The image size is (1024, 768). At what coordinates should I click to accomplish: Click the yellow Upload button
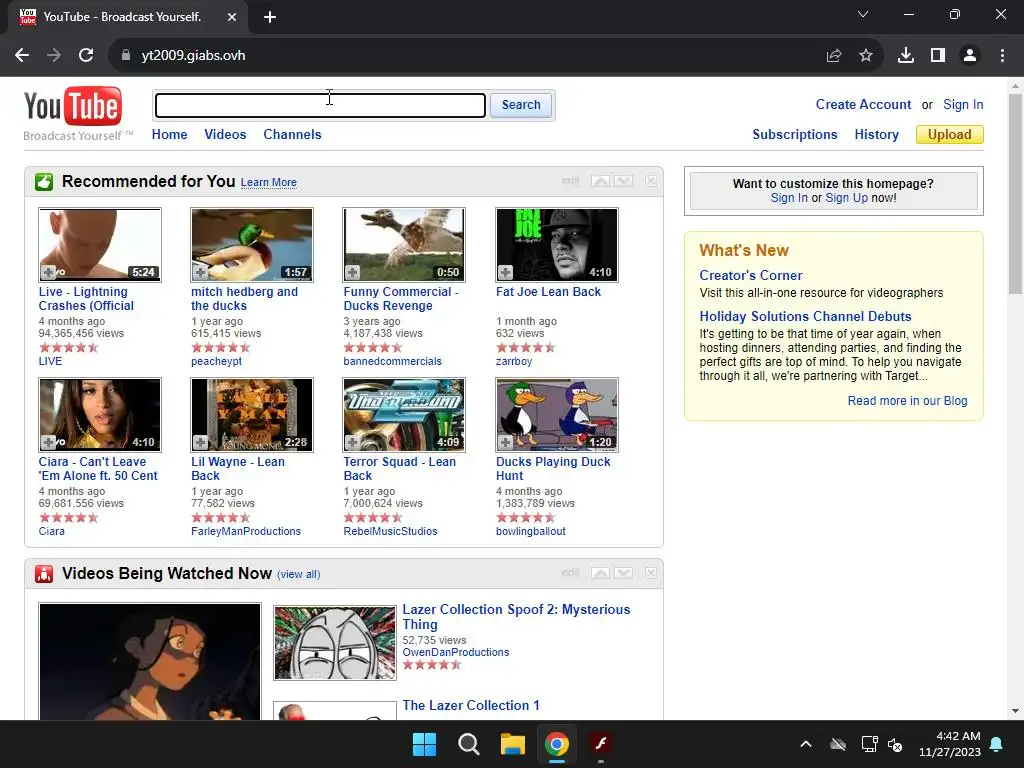[950, 135]
